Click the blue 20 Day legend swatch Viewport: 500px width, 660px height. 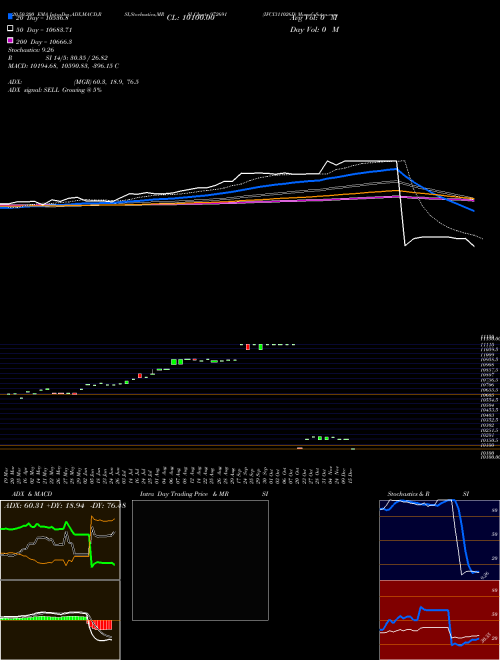tap(10, 16)
